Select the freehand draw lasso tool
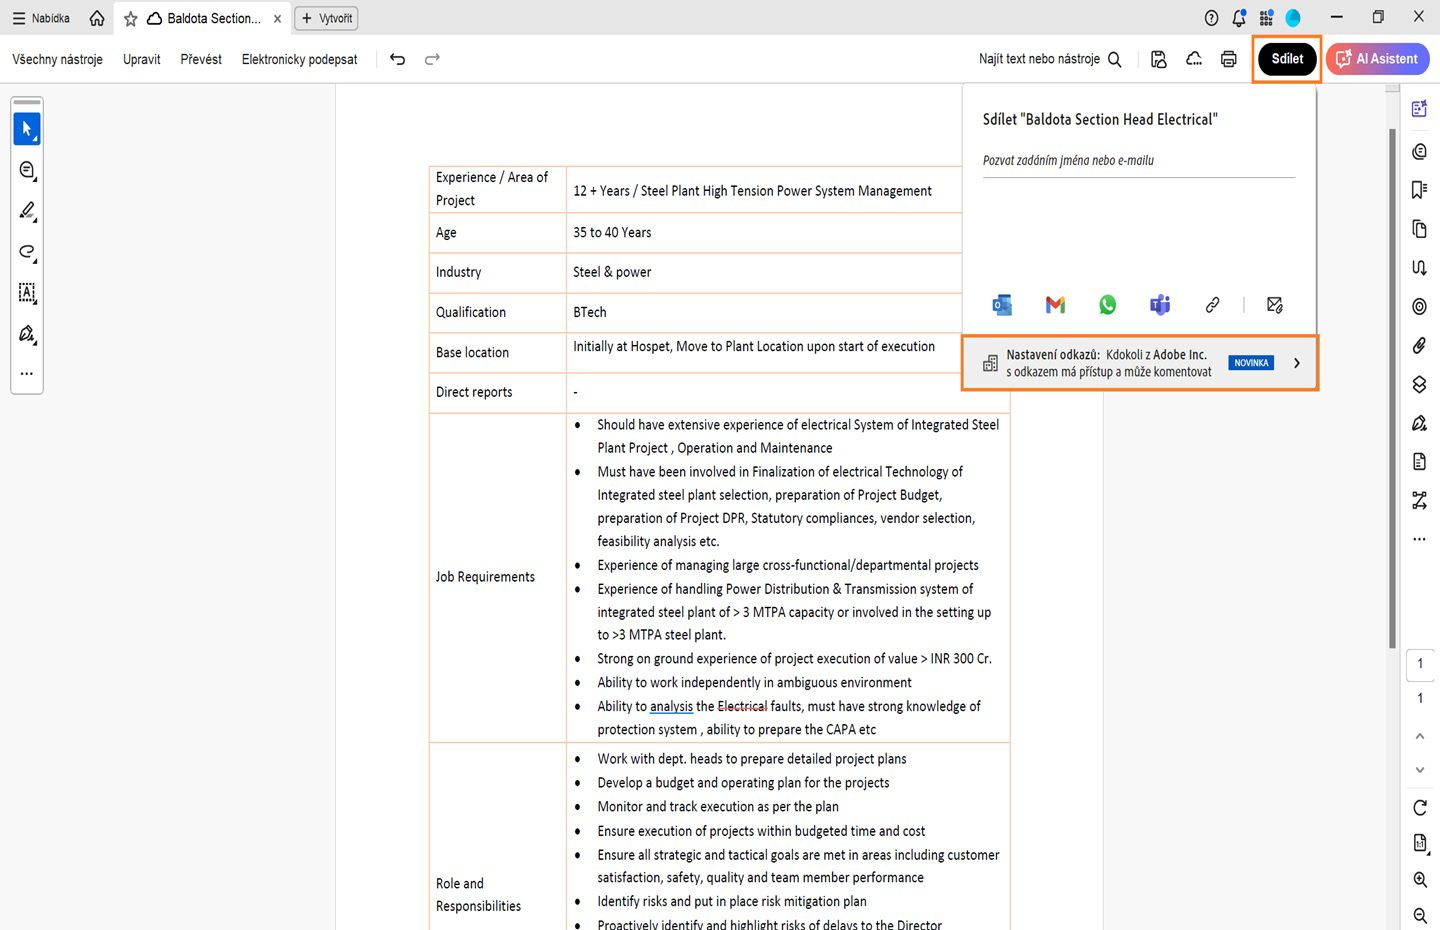This screenshot has width=1440, height=930. pos(27,252)
